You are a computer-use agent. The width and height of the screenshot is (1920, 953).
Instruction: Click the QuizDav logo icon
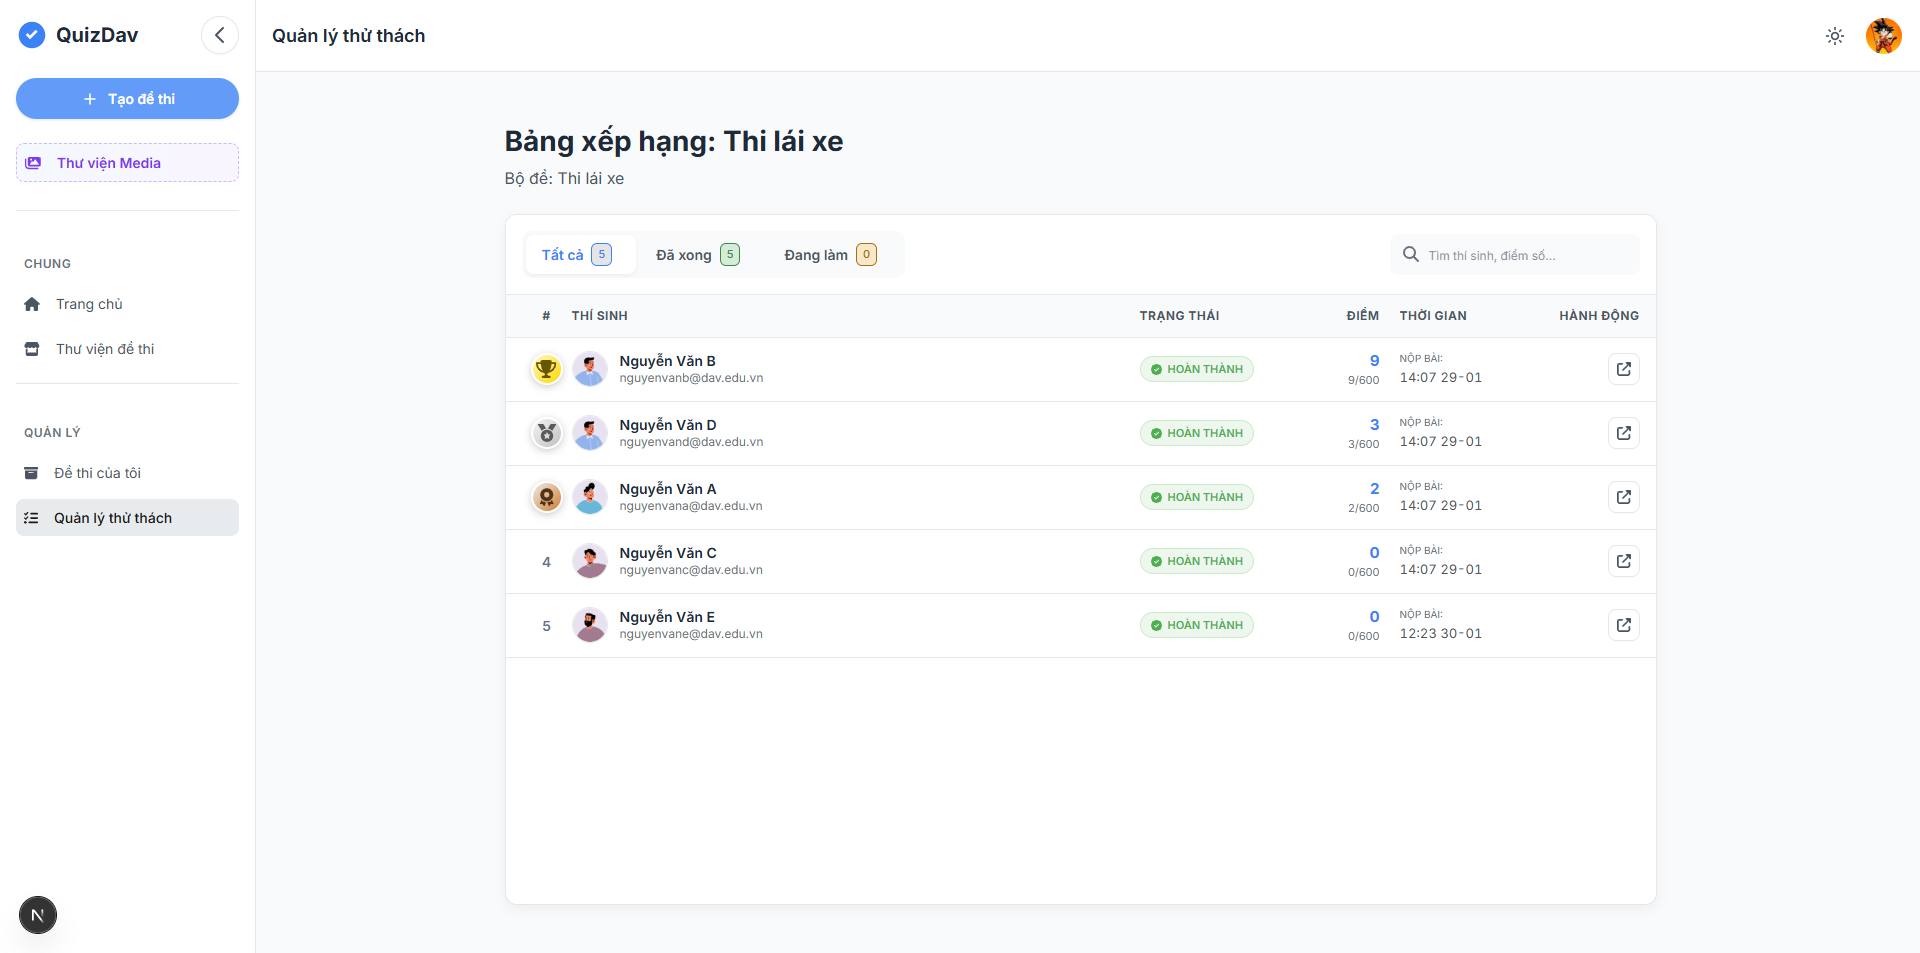pyautogui.click(x=32, y=35)
